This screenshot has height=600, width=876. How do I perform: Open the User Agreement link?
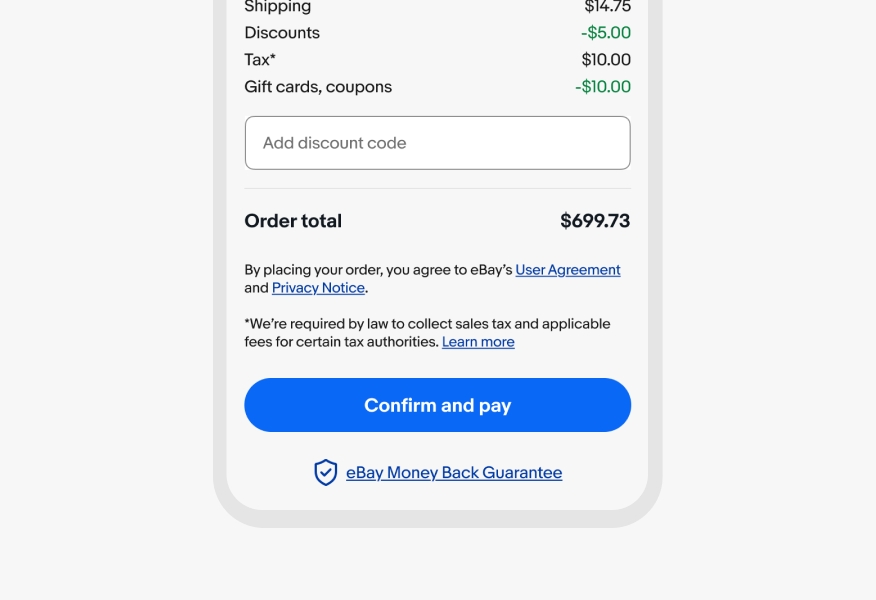pos(568,269)
